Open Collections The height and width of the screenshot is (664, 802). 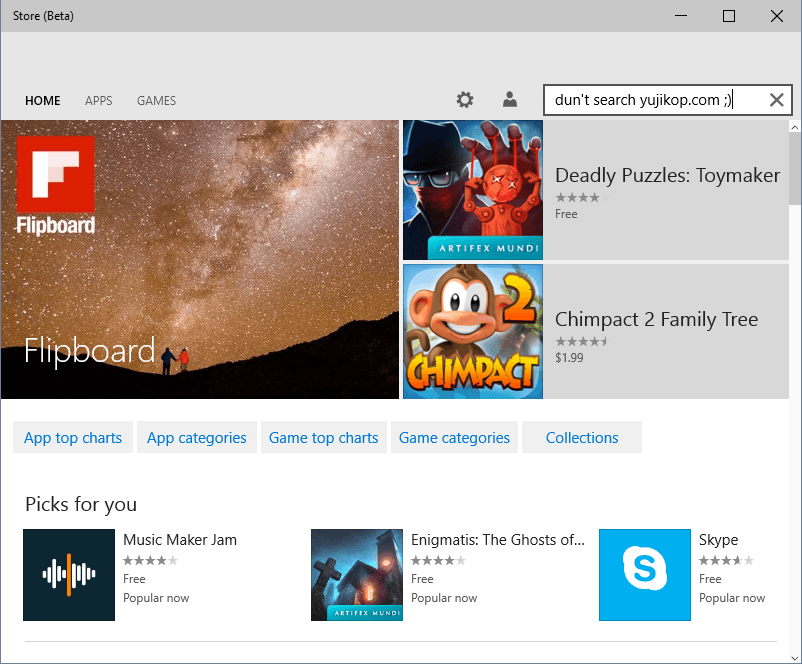[x=582, y=437]
